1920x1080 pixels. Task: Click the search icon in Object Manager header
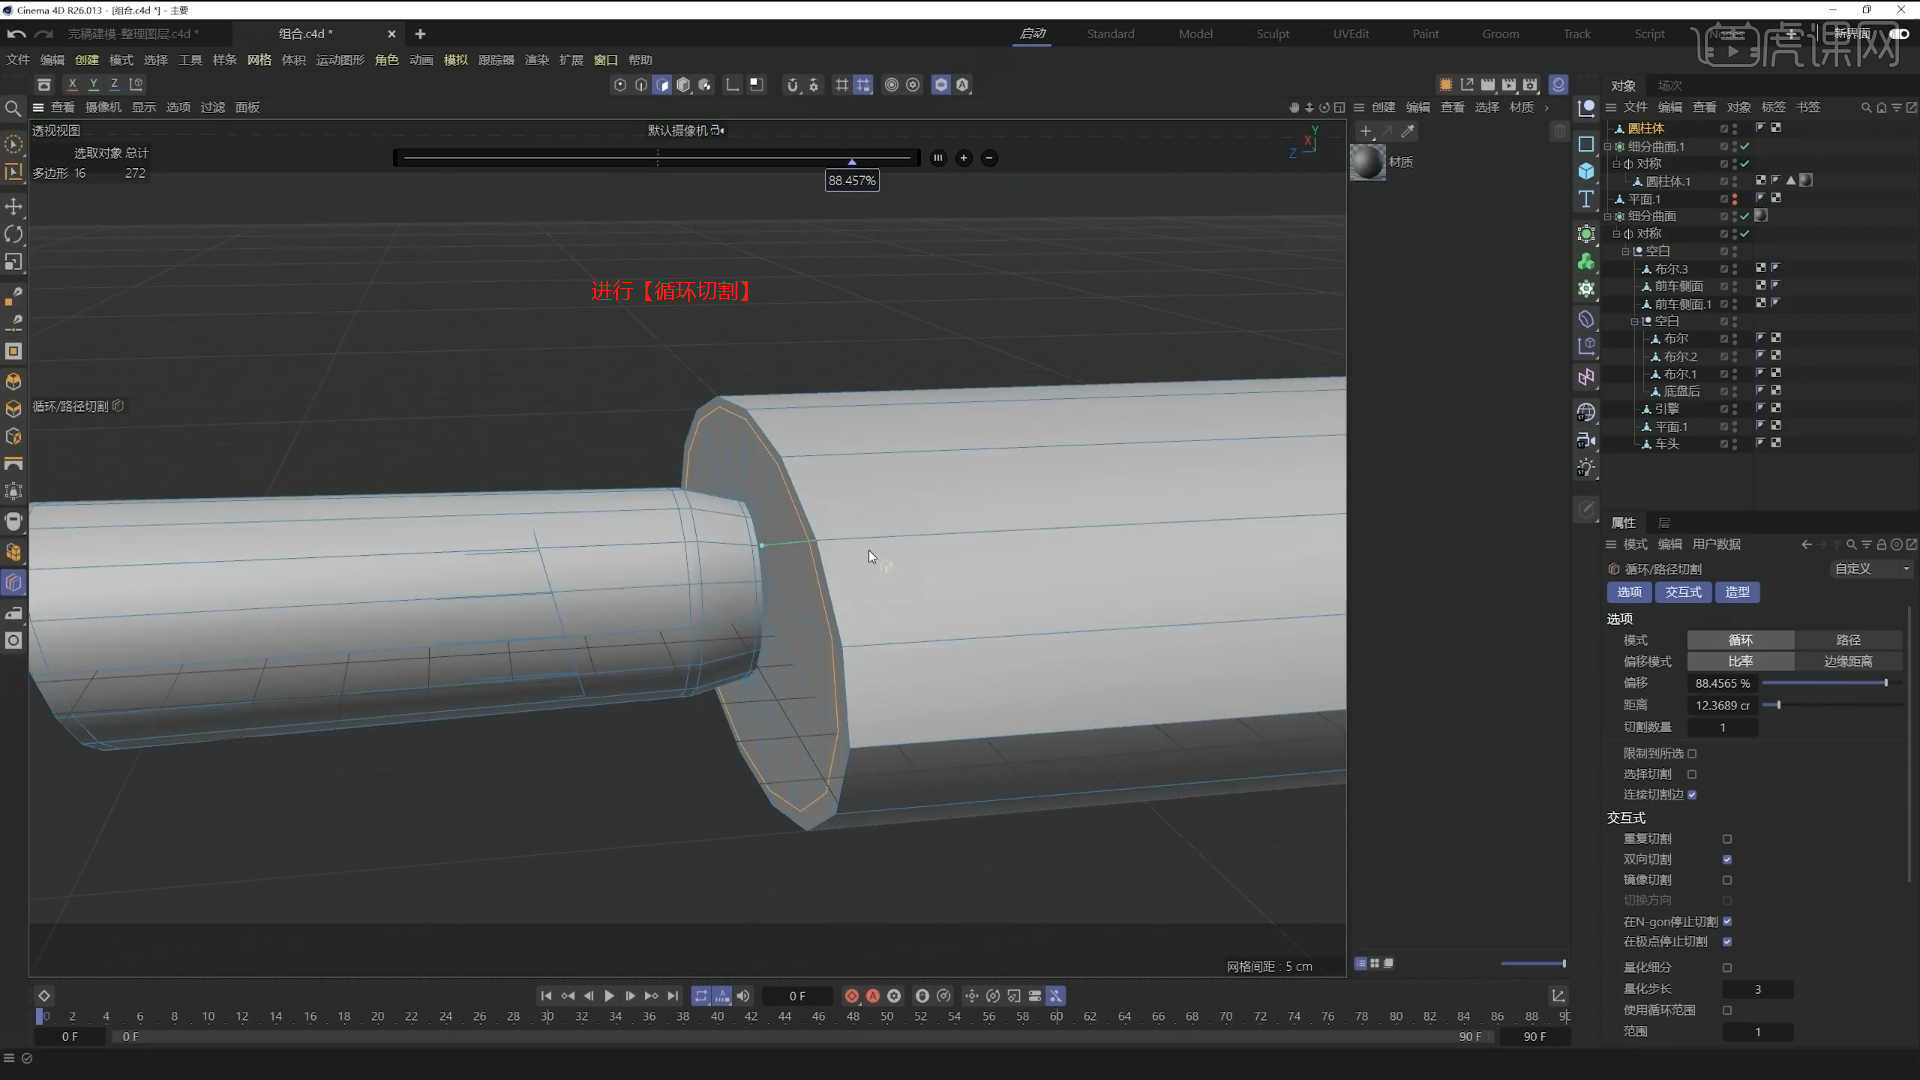tap(1866, 107)
